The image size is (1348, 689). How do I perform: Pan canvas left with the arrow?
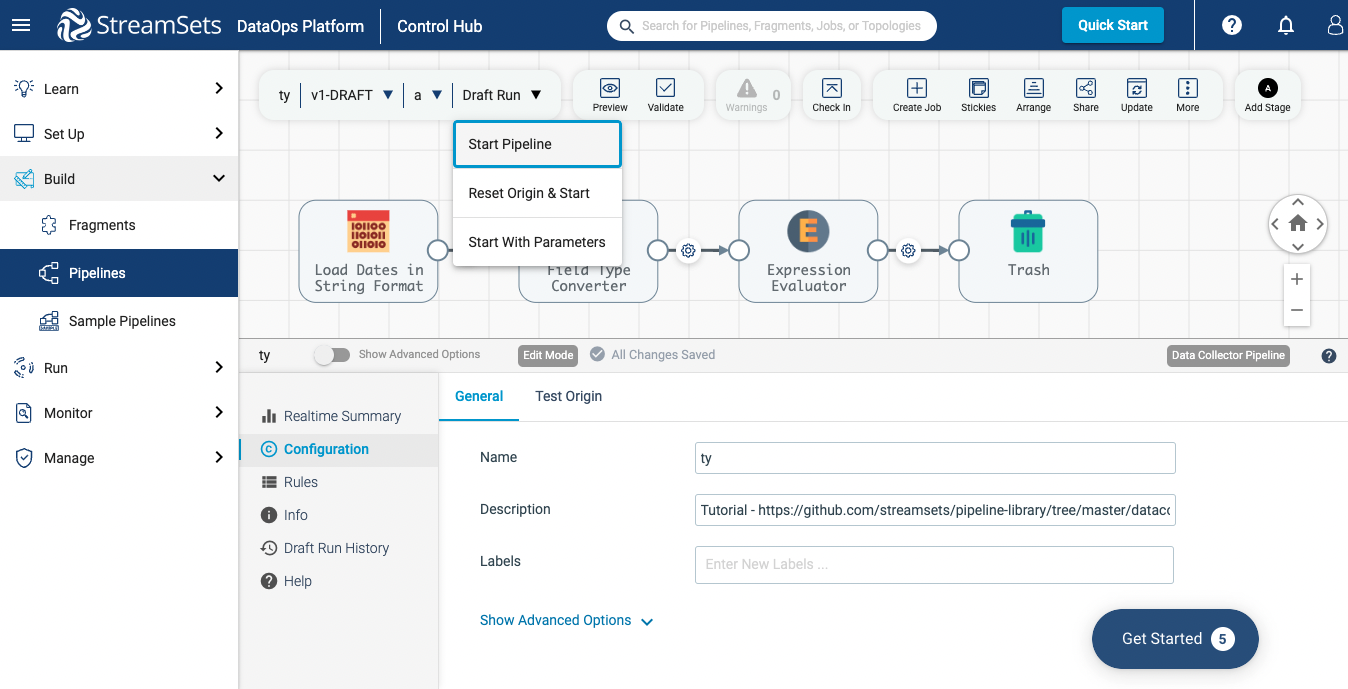[x=1275, y=224]
